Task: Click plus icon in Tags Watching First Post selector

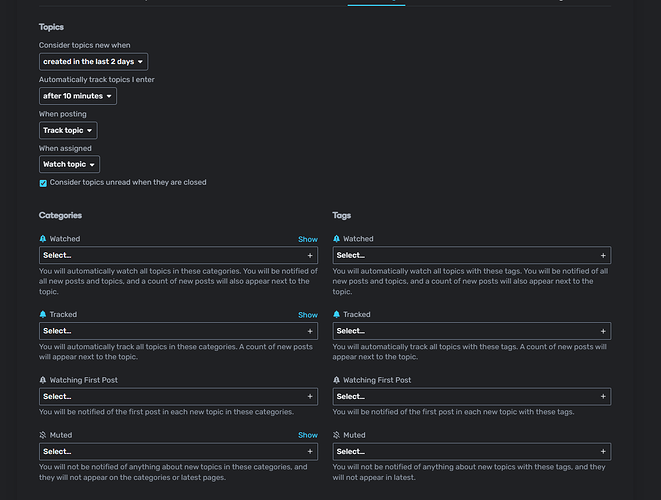Action: (x=603, y=396)
